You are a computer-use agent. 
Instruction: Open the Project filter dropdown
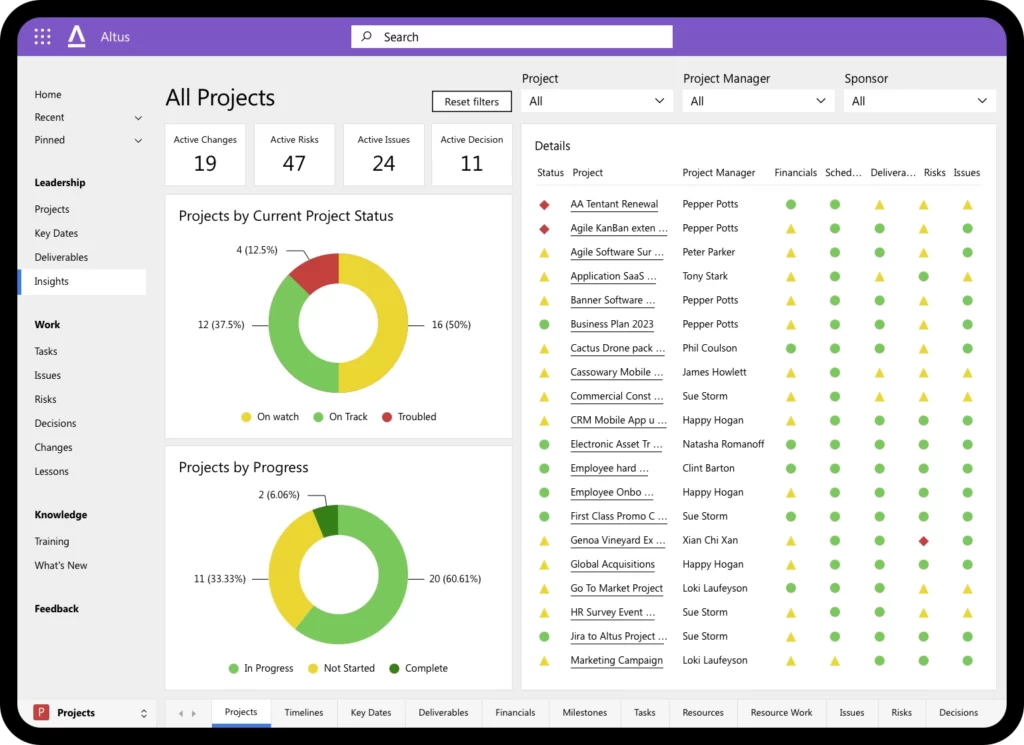(x=596, y=101)
